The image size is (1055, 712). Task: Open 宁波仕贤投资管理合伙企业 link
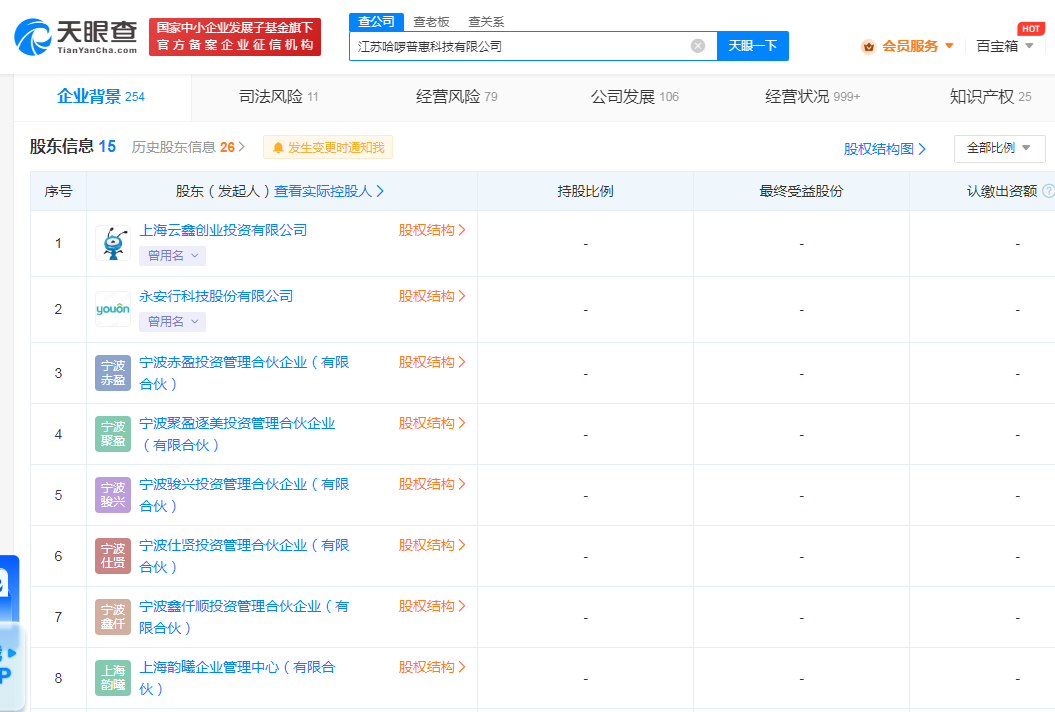tap(244, 556)
